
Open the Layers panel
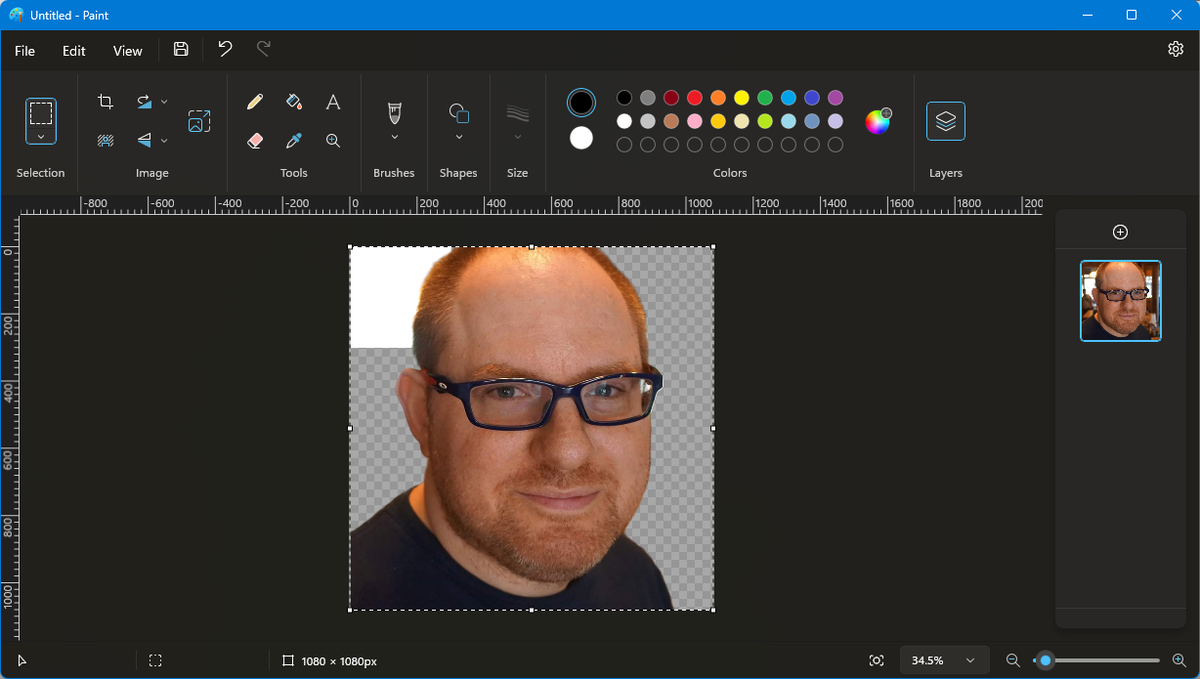coord(945,121)
